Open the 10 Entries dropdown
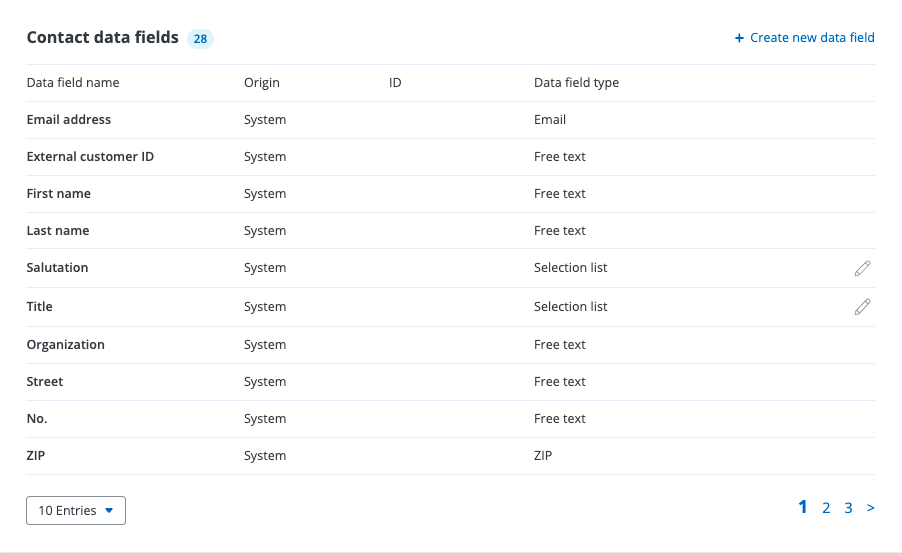This screenshot has height=553, width=902. point(76,511)
